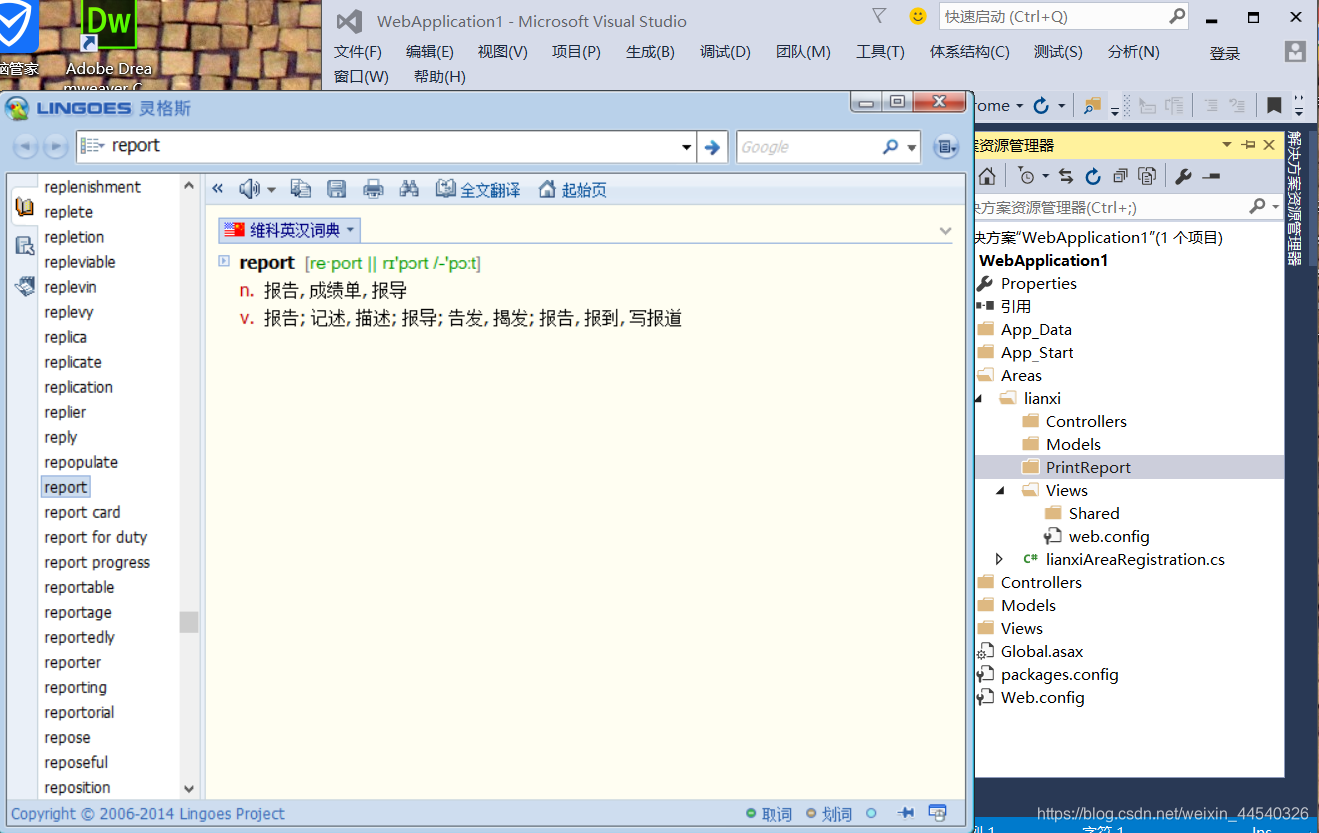The width and height of the screenshot is (1319, 833).
Task: Open Adobe Dreamweaver desktop shortcut
Action: [x=108, y=46]
